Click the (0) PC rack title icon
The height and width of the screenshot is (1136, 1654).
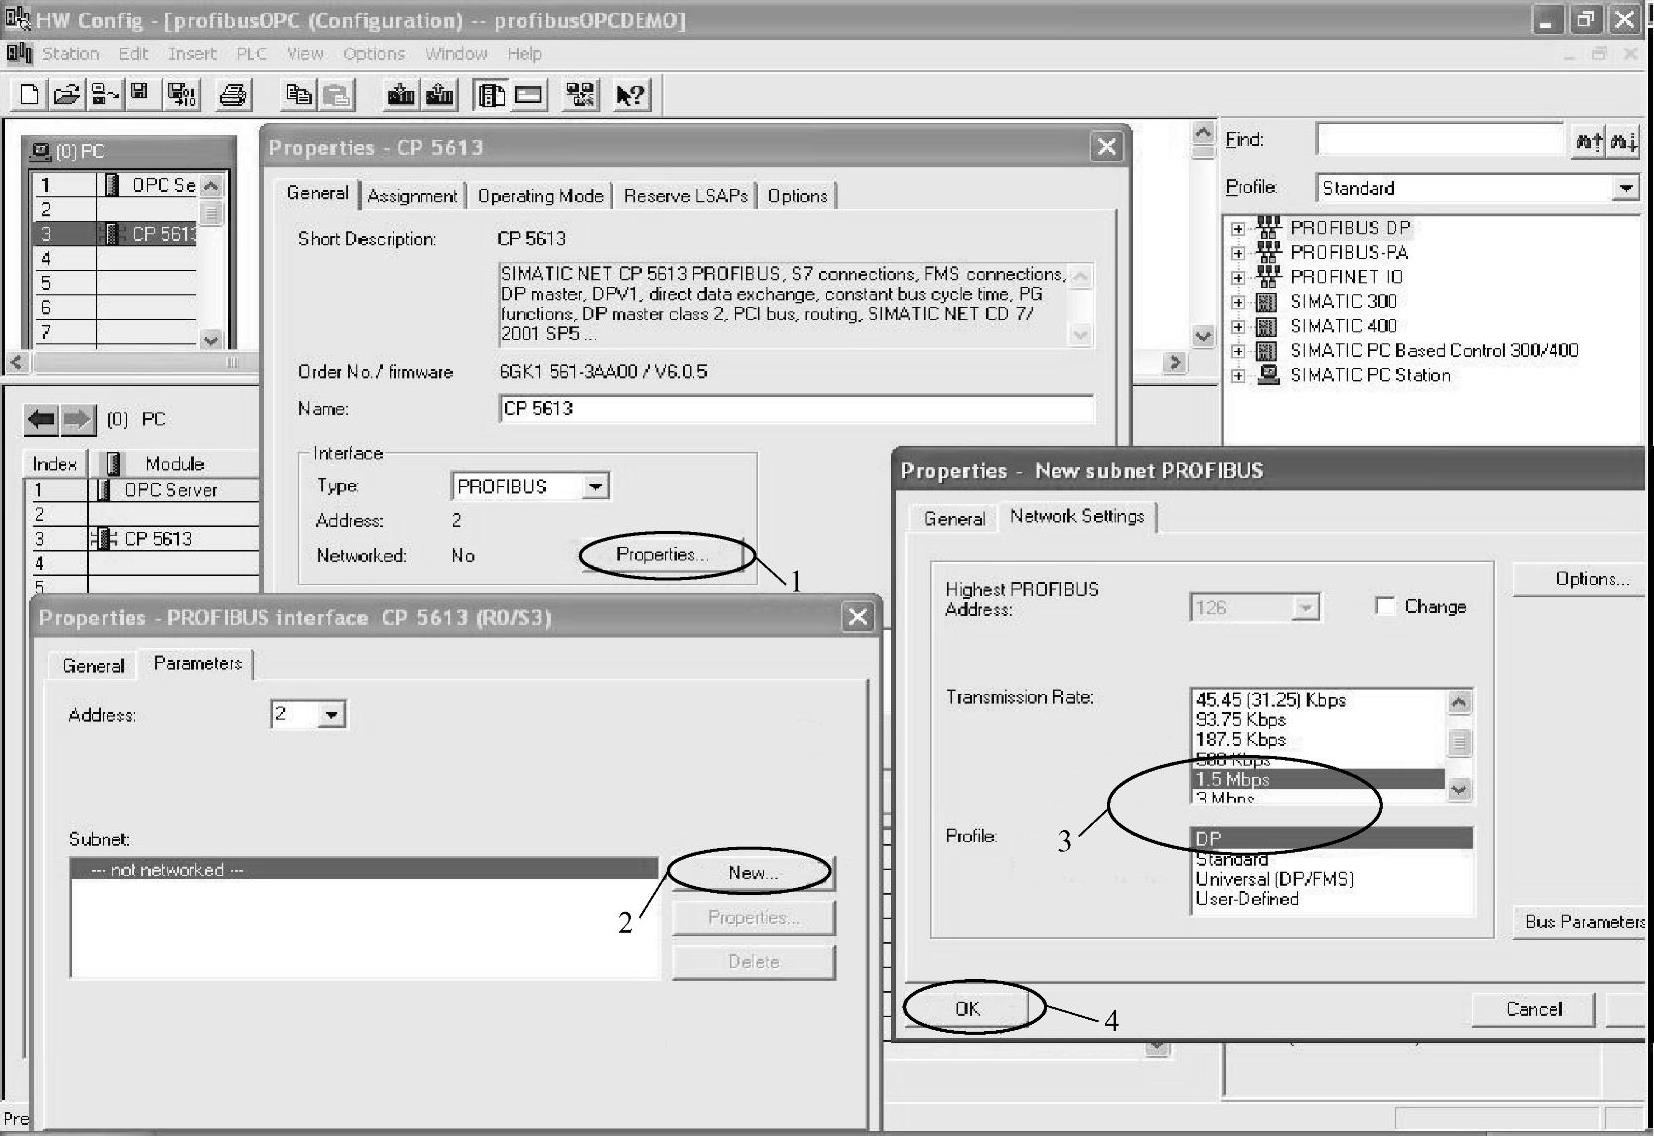coord(41,151)
